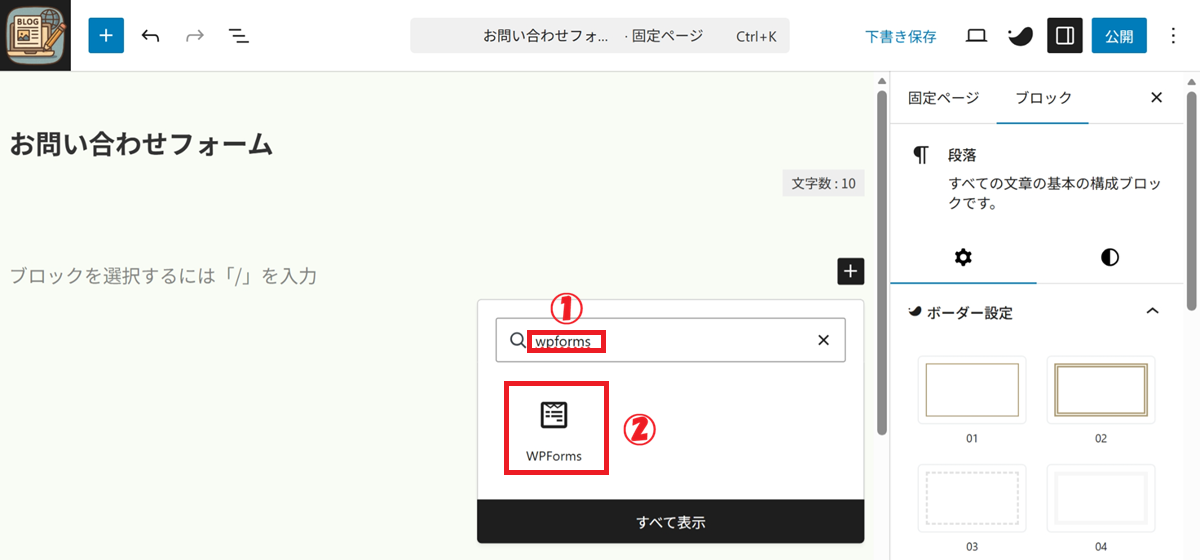
Task: Clear the wpforms search text
Action: point(823,340)
